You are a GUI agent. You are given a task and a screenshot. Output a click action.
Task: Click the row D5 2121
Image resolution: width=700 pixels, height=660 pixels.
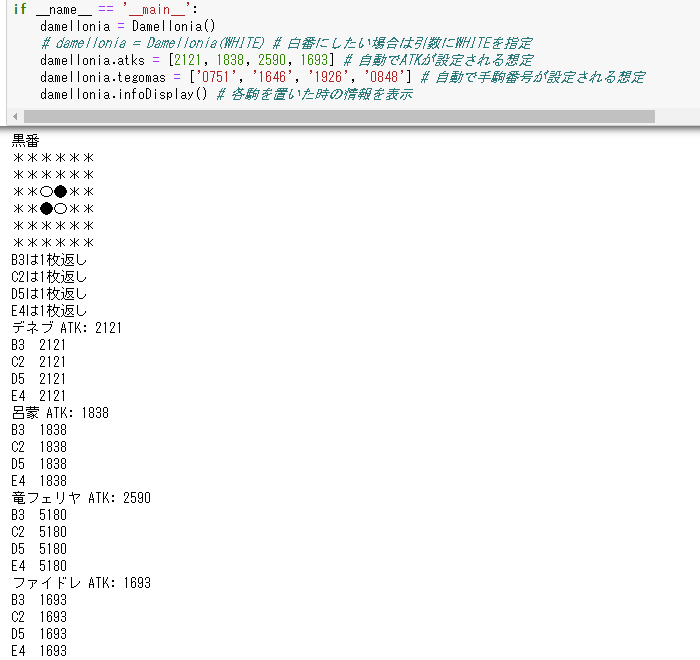pos(39,378)
